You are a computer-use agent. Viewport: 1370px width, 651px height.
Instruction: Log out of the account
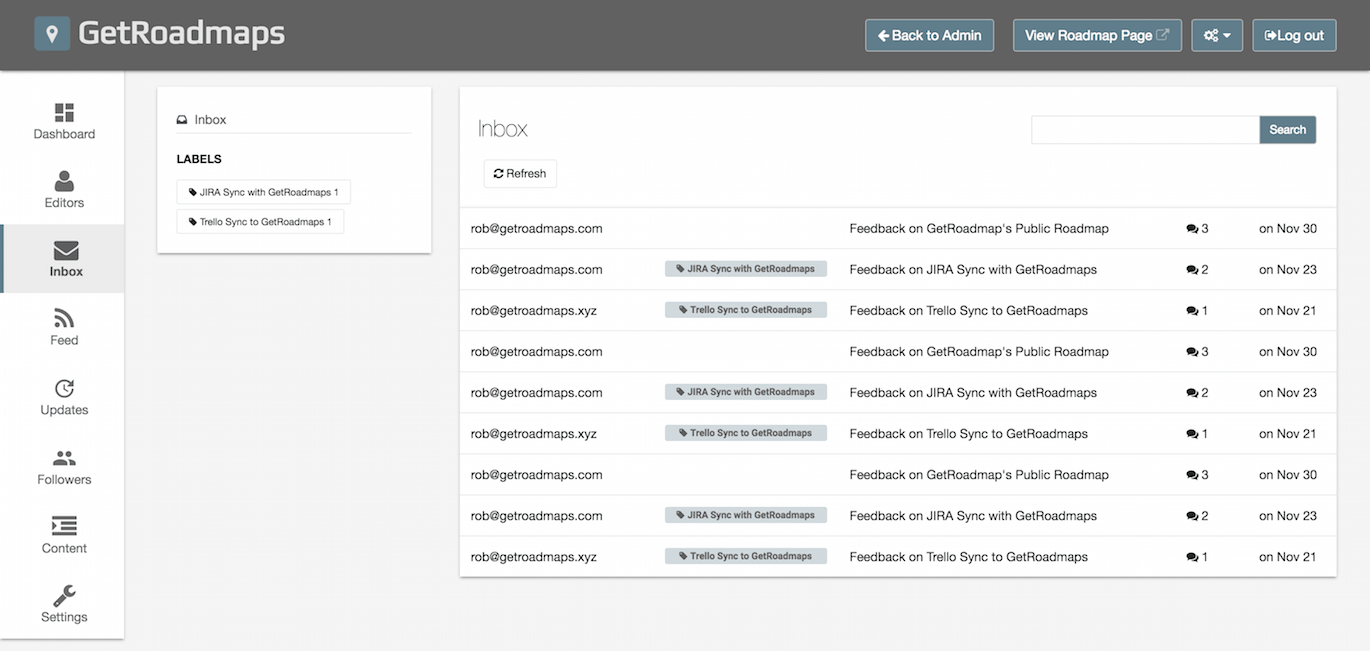click(1294, 35)
